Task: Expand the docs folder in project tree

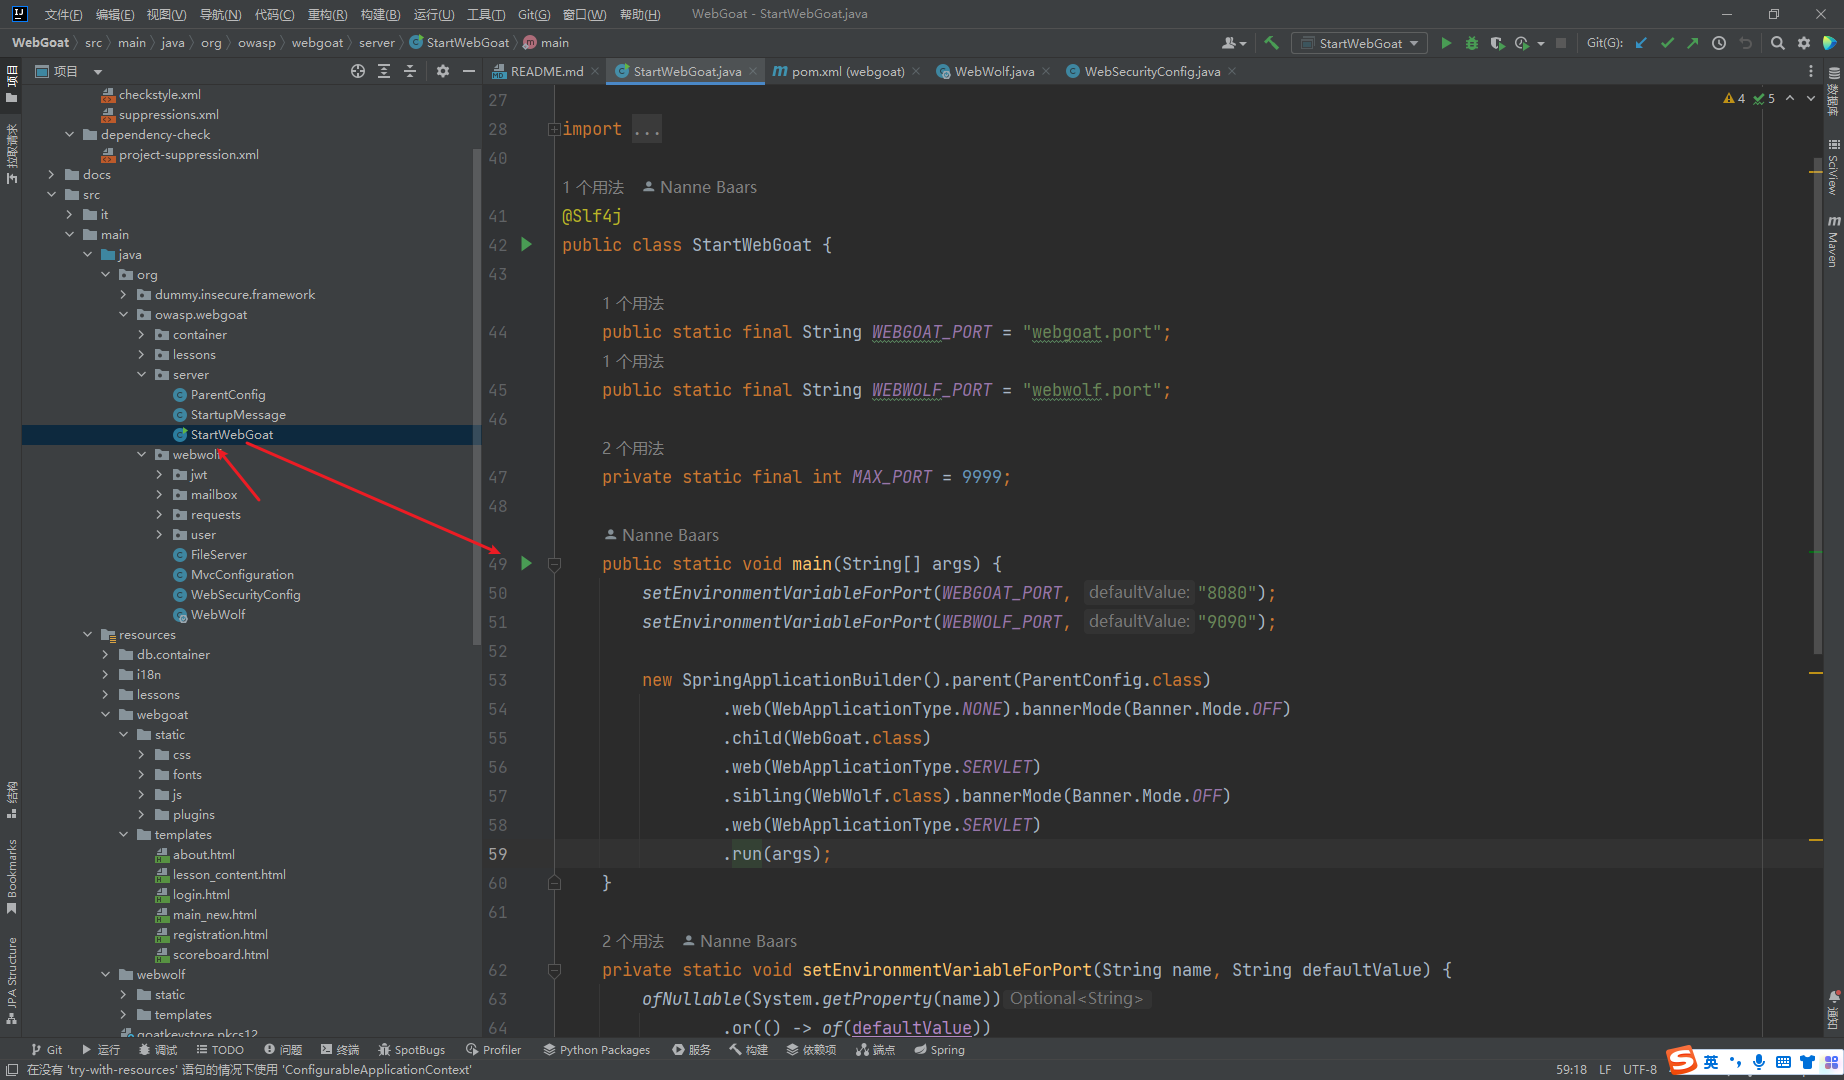Action: 51,175
